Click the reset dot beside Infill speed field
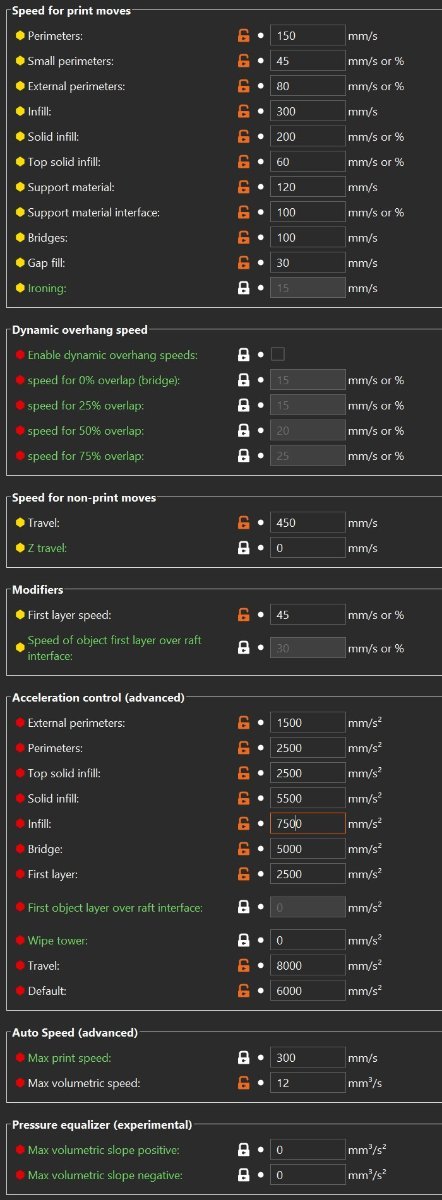 tap(261, 111)
